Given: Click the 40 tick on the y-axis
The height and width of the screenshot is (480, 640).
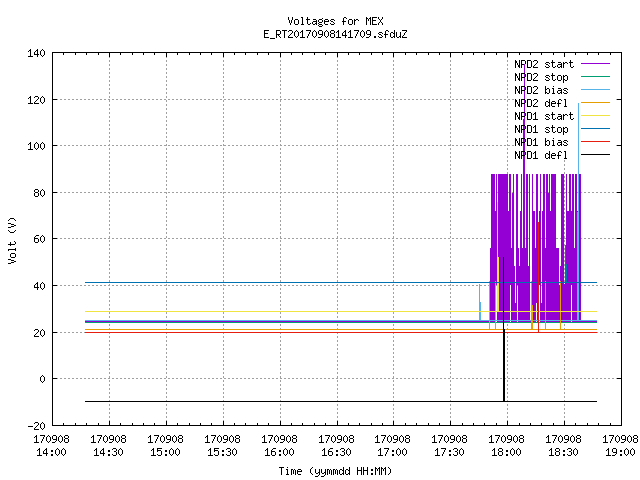Looking at the screenshot, I should 40,286.
